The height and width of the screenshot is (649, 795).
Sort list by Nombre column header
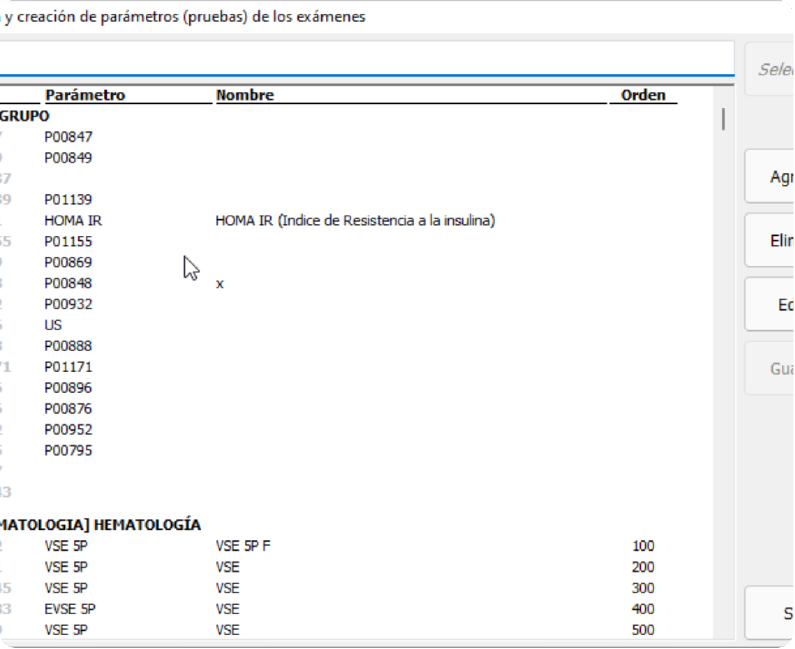(244, 96)
